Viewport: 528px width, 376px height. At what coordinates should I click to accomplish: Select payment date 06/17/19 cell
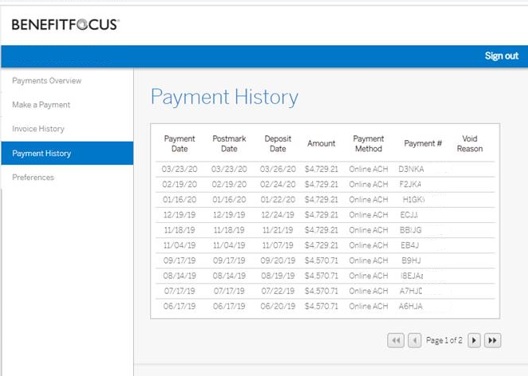(179, 306)
